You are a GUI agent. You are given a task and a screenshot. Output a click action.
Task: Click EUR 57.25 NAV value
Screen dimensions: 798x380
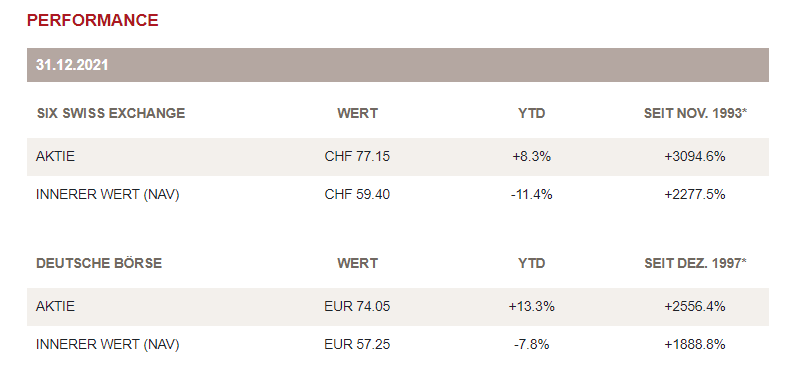pyautogui.click(x=357, y=344)
